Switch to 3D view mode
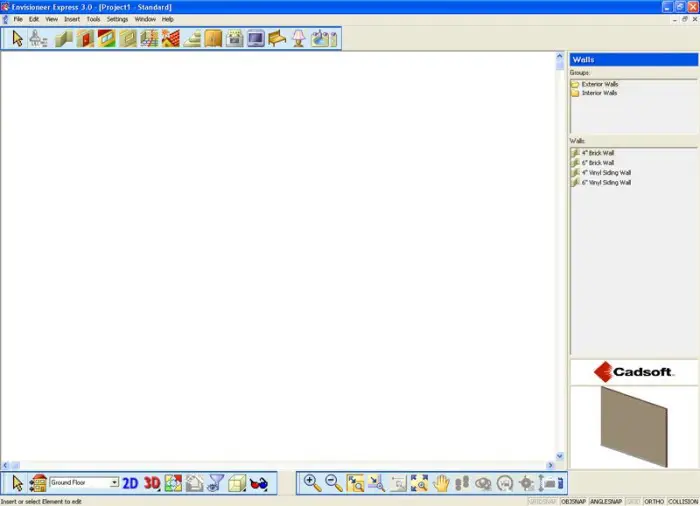 (x=151, y=483)
